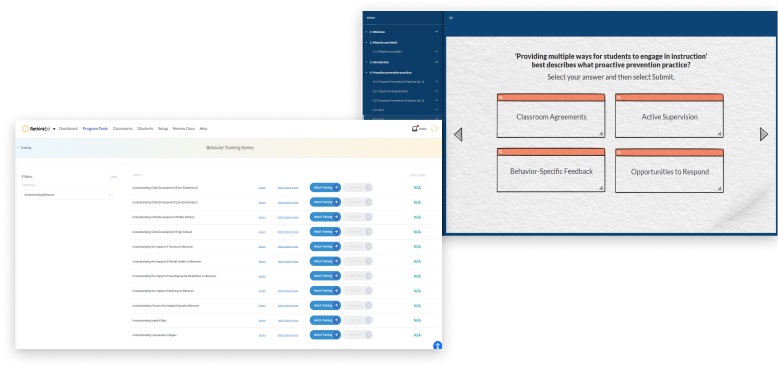Assign the Developmental Disabilities training

[x=262, y=276]
